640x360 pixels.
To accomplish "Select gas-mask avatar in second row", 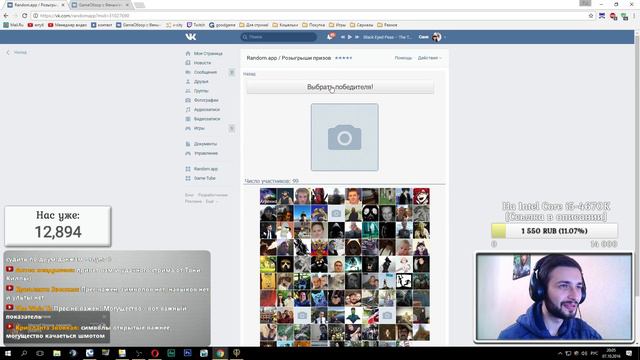I will [370, 213].
